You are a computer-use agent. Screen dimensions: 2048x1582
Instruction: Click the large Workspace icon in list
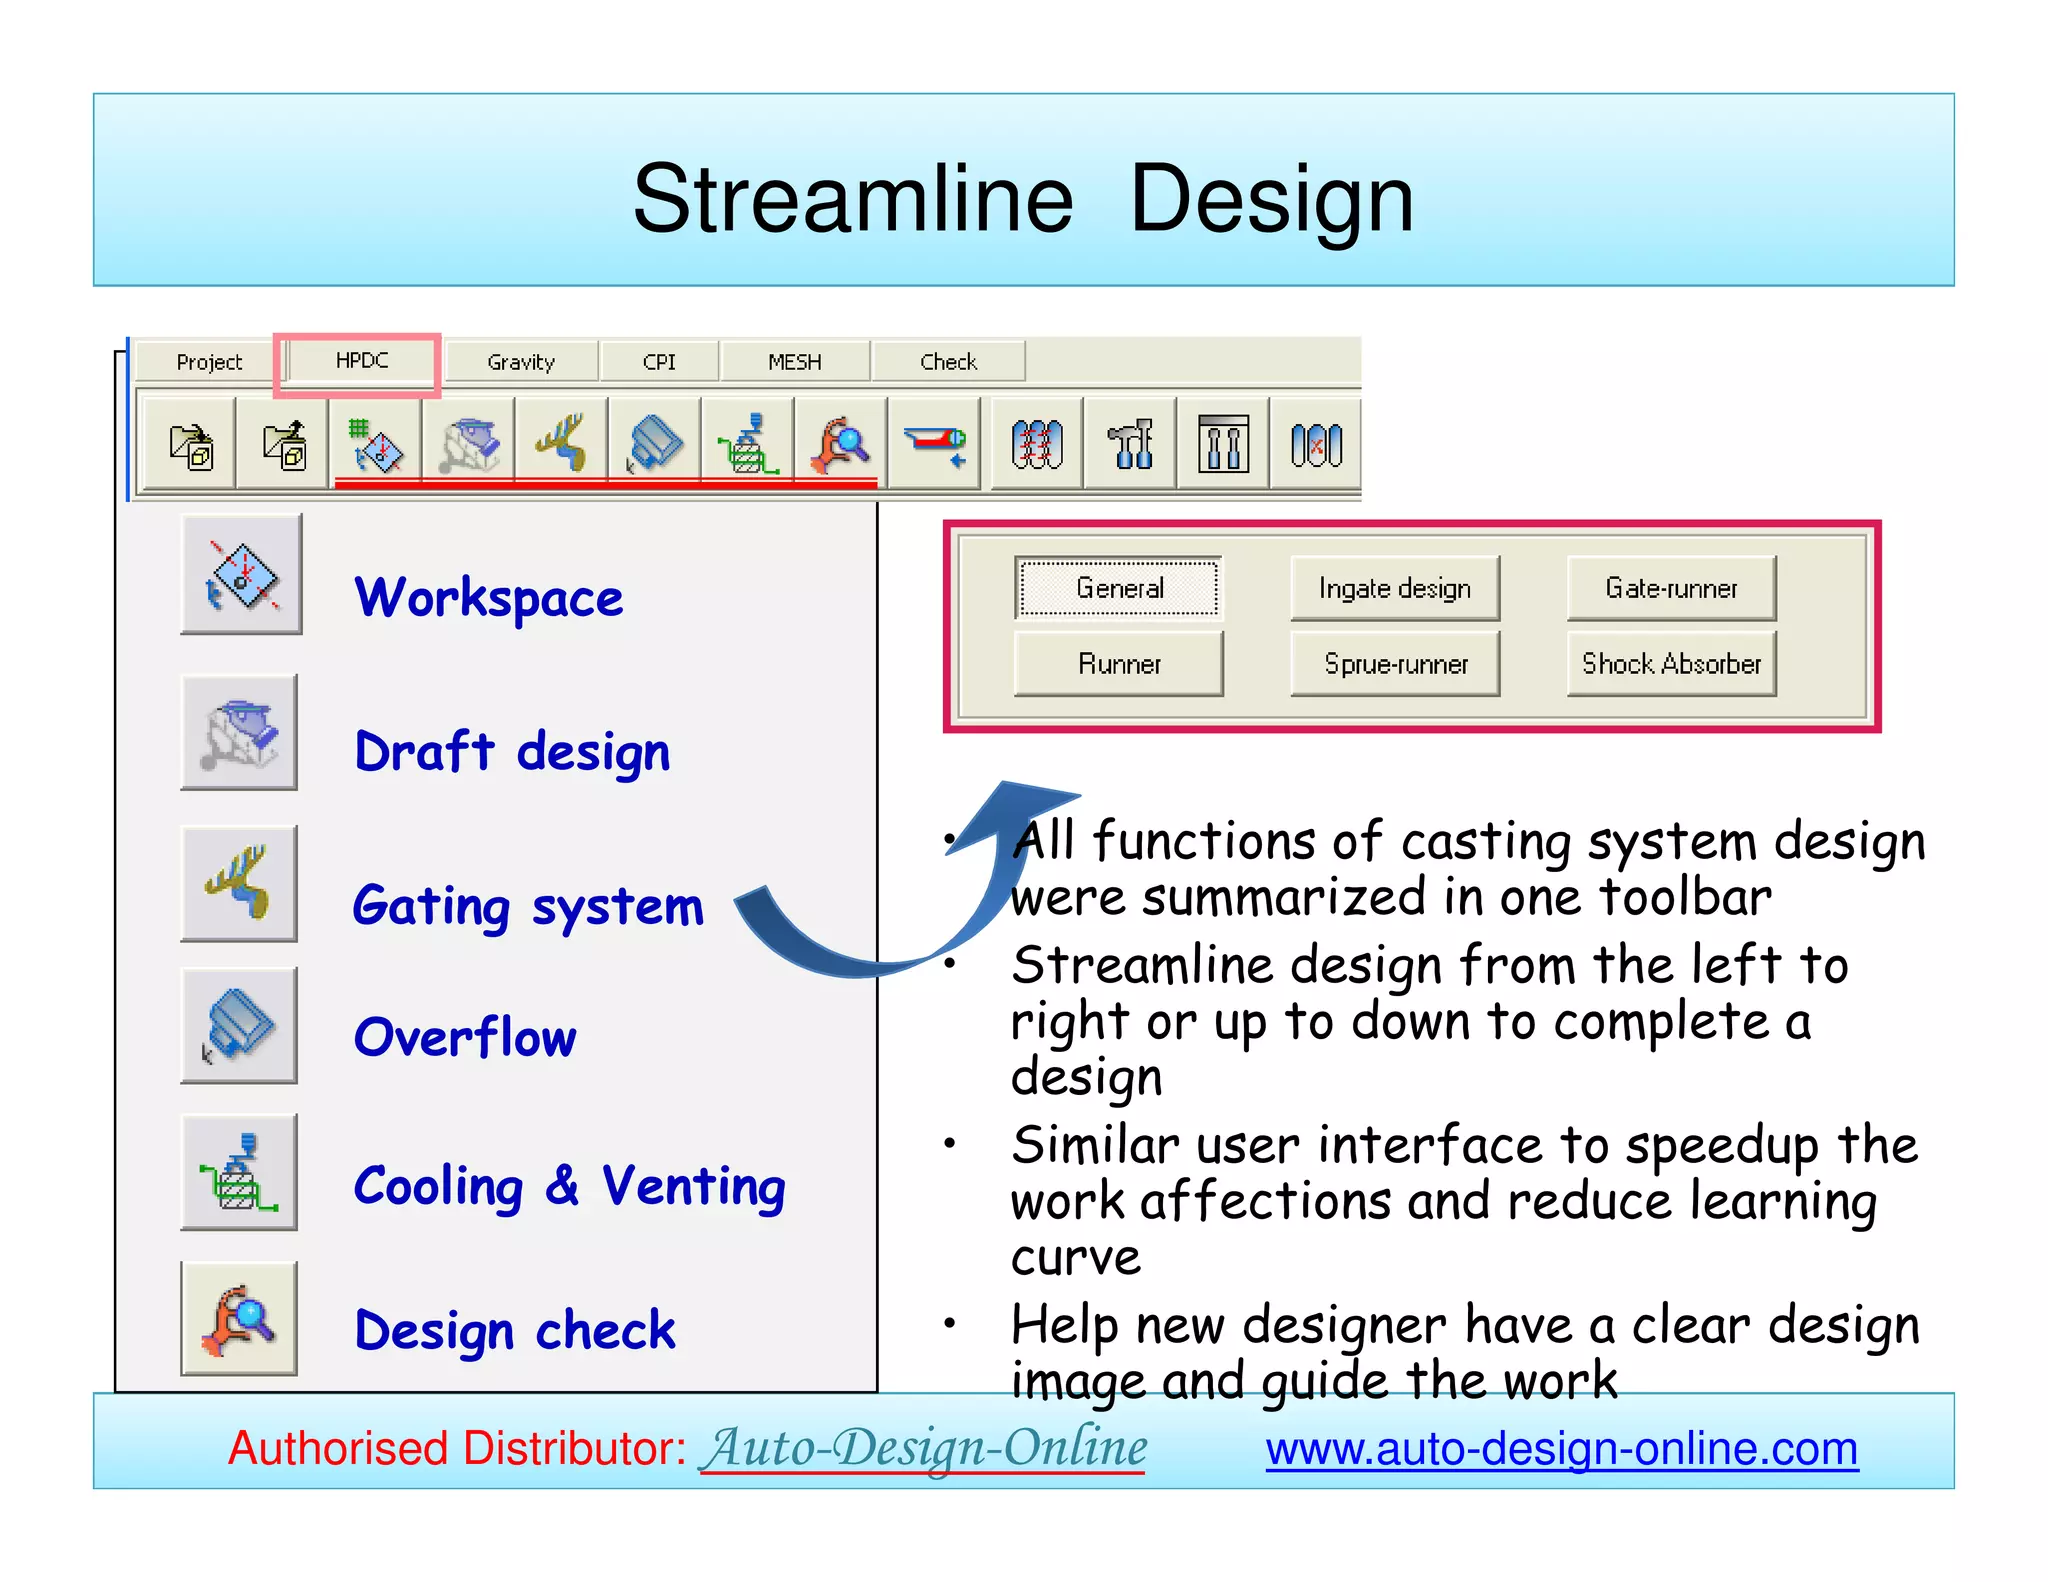tap(241, 575)
